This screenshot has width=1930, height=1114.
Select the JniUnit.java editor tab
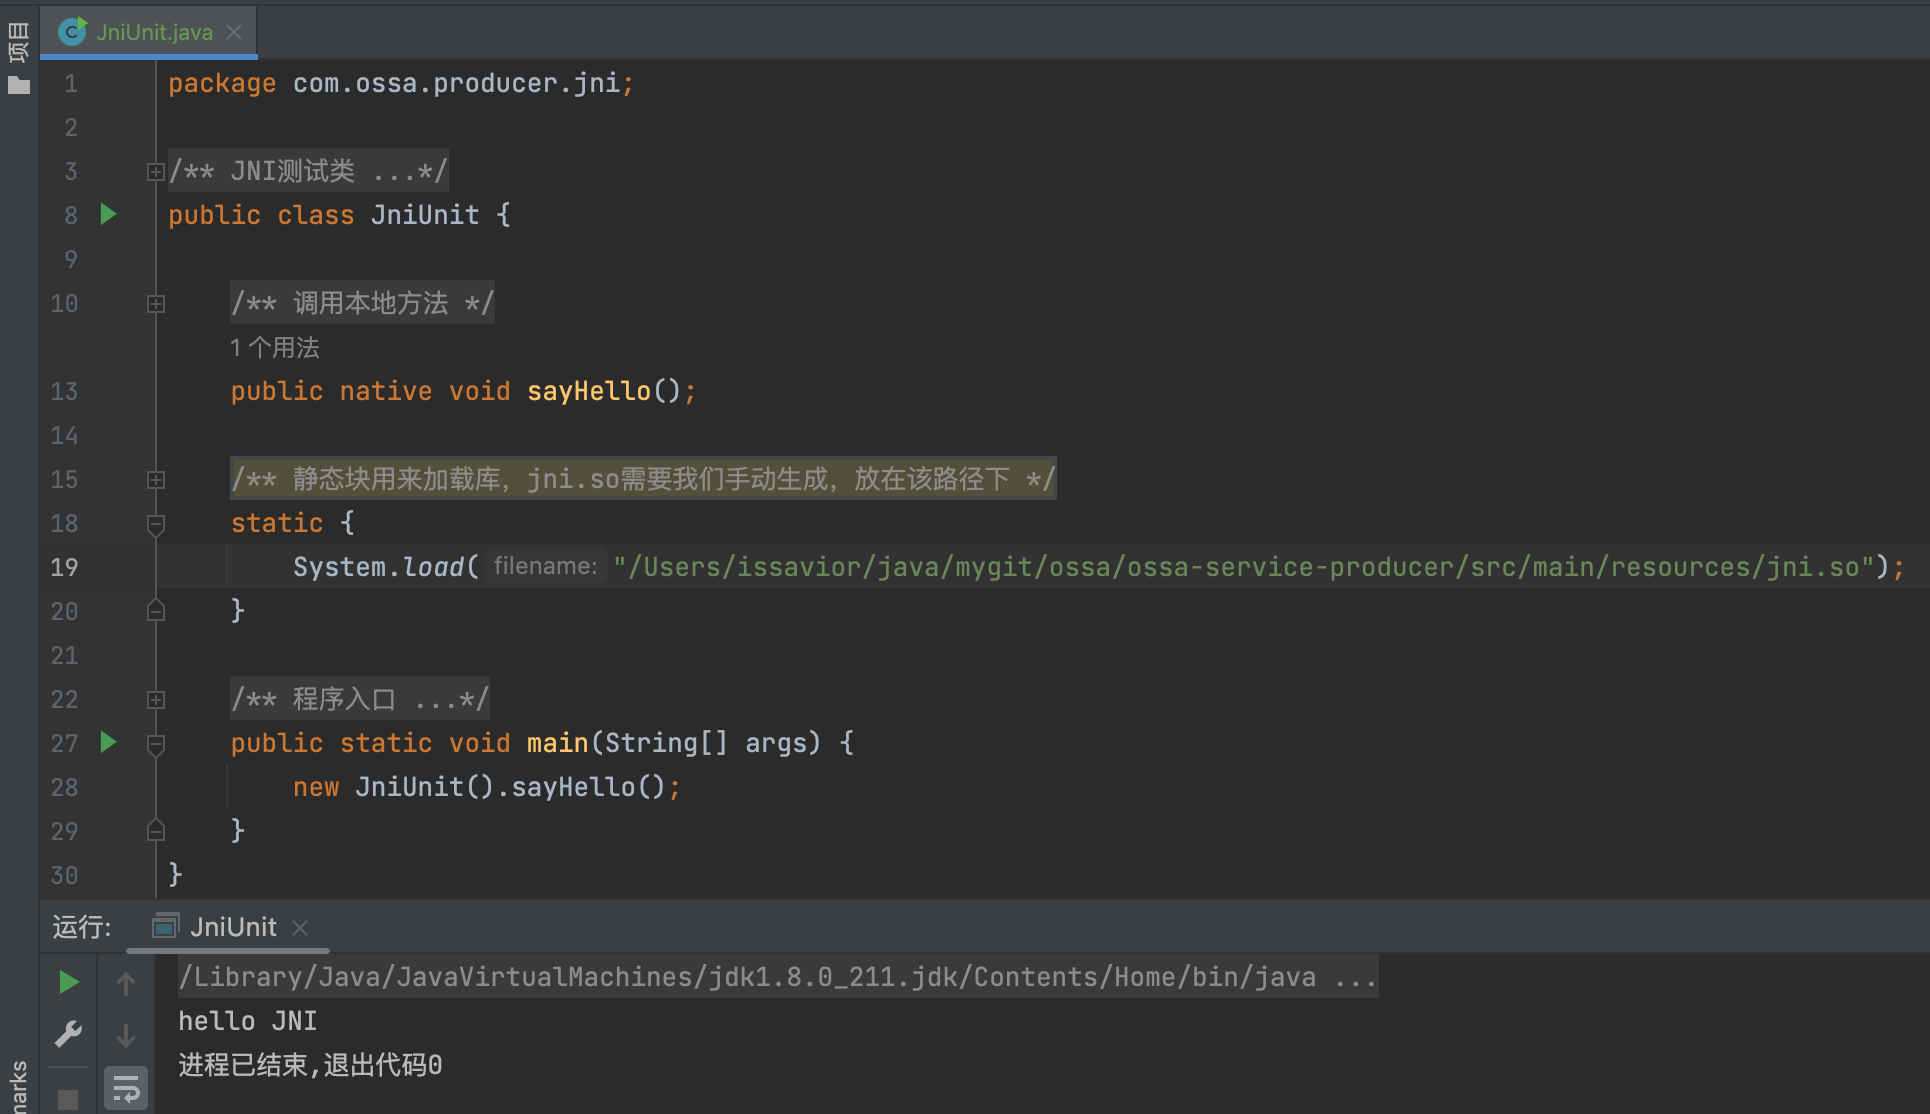click(149, 32)
